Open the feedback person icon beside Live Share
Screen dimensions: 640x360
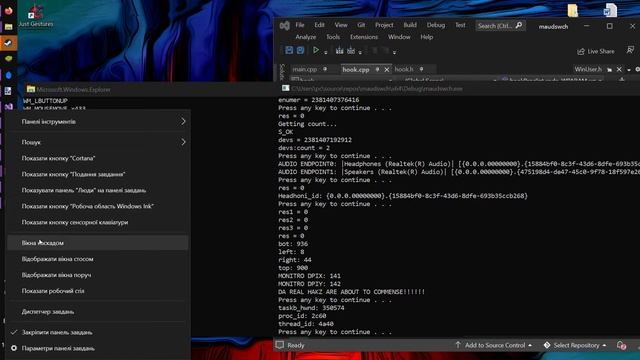coord(630,50)
